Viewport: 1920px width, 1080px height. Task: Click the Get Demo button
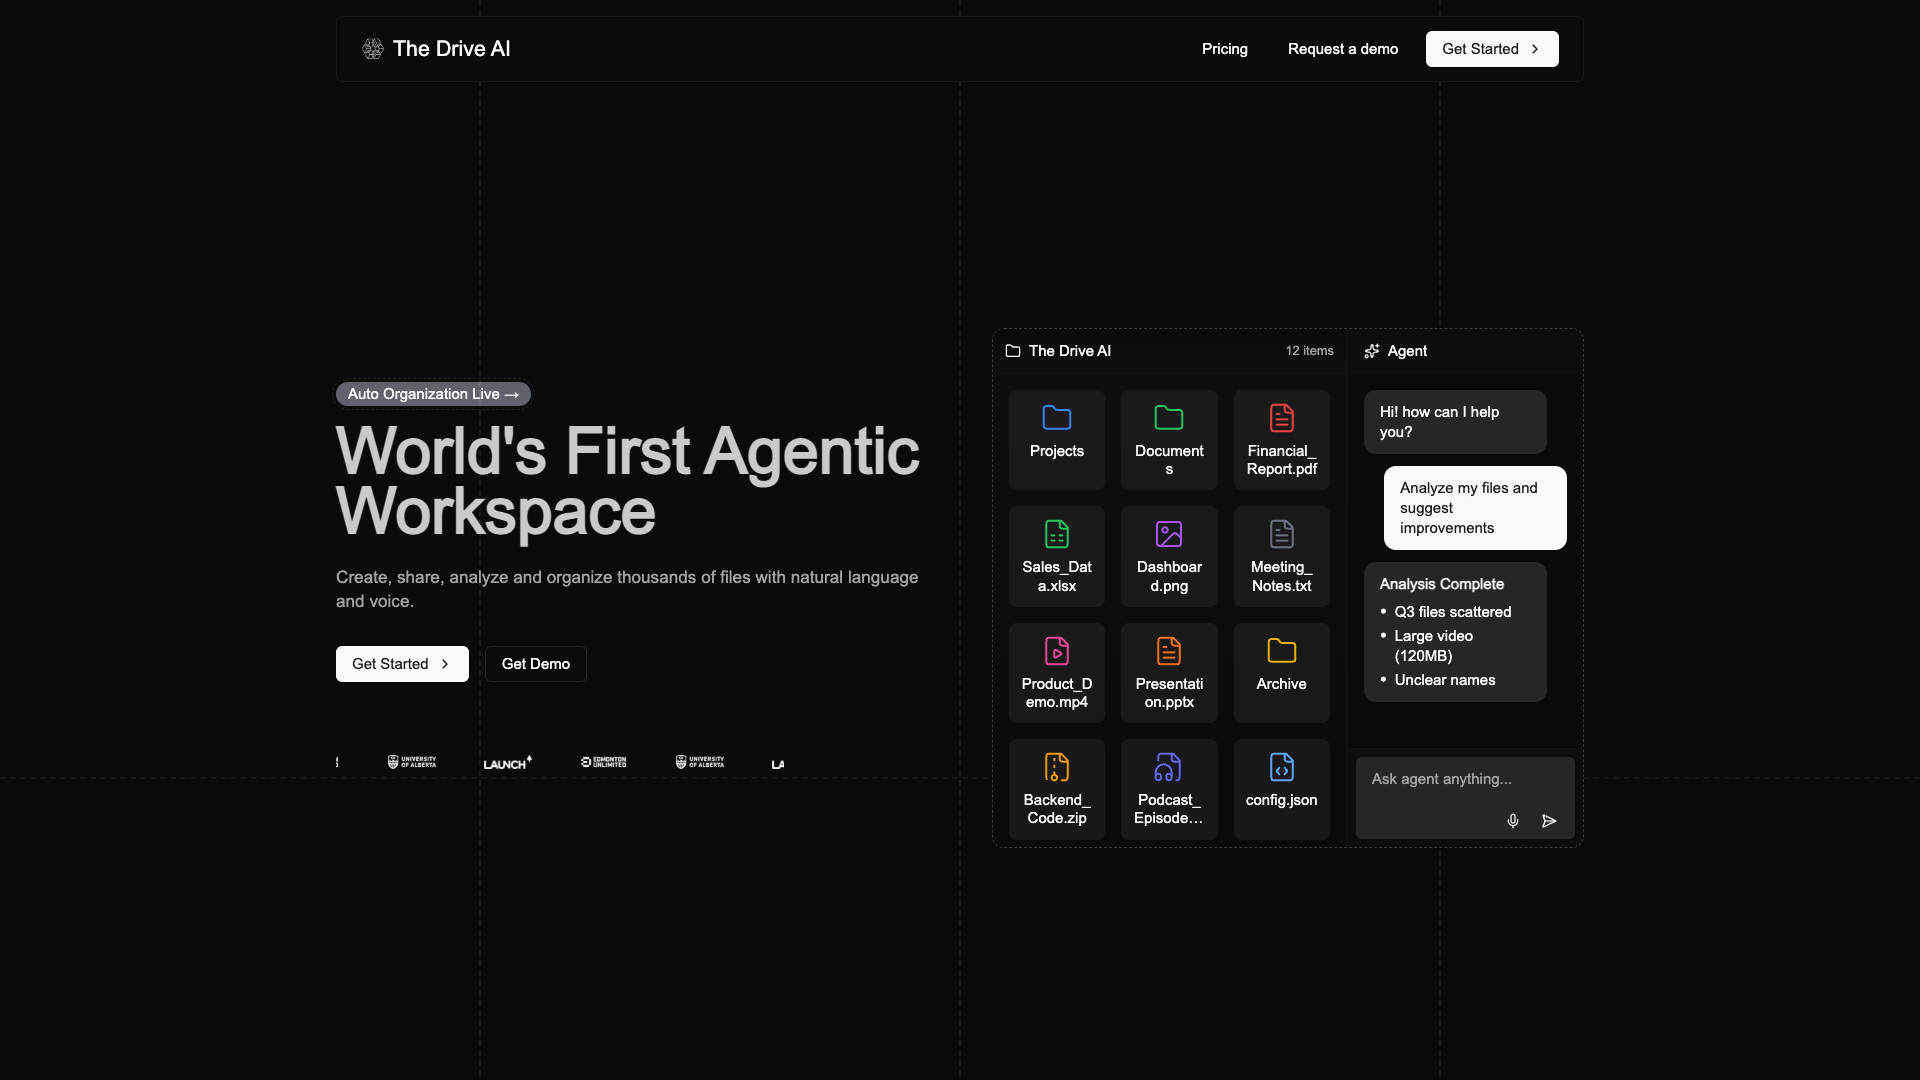pyautogui.click(x=535, y=664)
